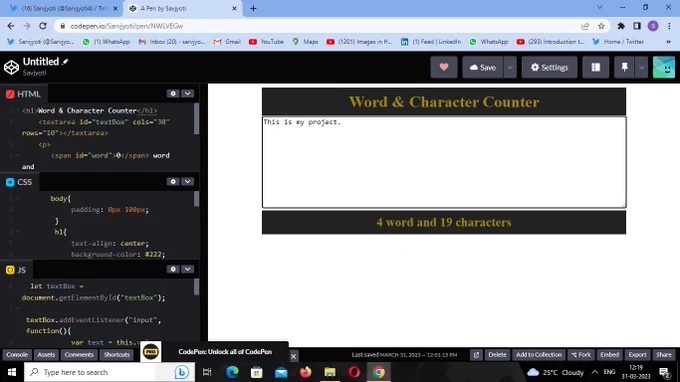This screenshot has height=382, width=680.
Task: Fork this pen
Action: click(x=581, y=355)
